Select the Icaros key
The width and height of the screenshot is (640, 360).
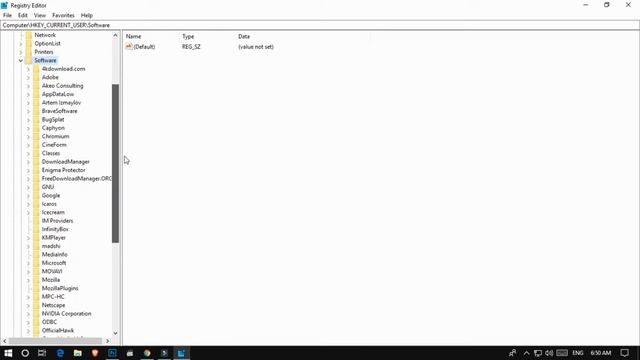click(x=49, y=204)
